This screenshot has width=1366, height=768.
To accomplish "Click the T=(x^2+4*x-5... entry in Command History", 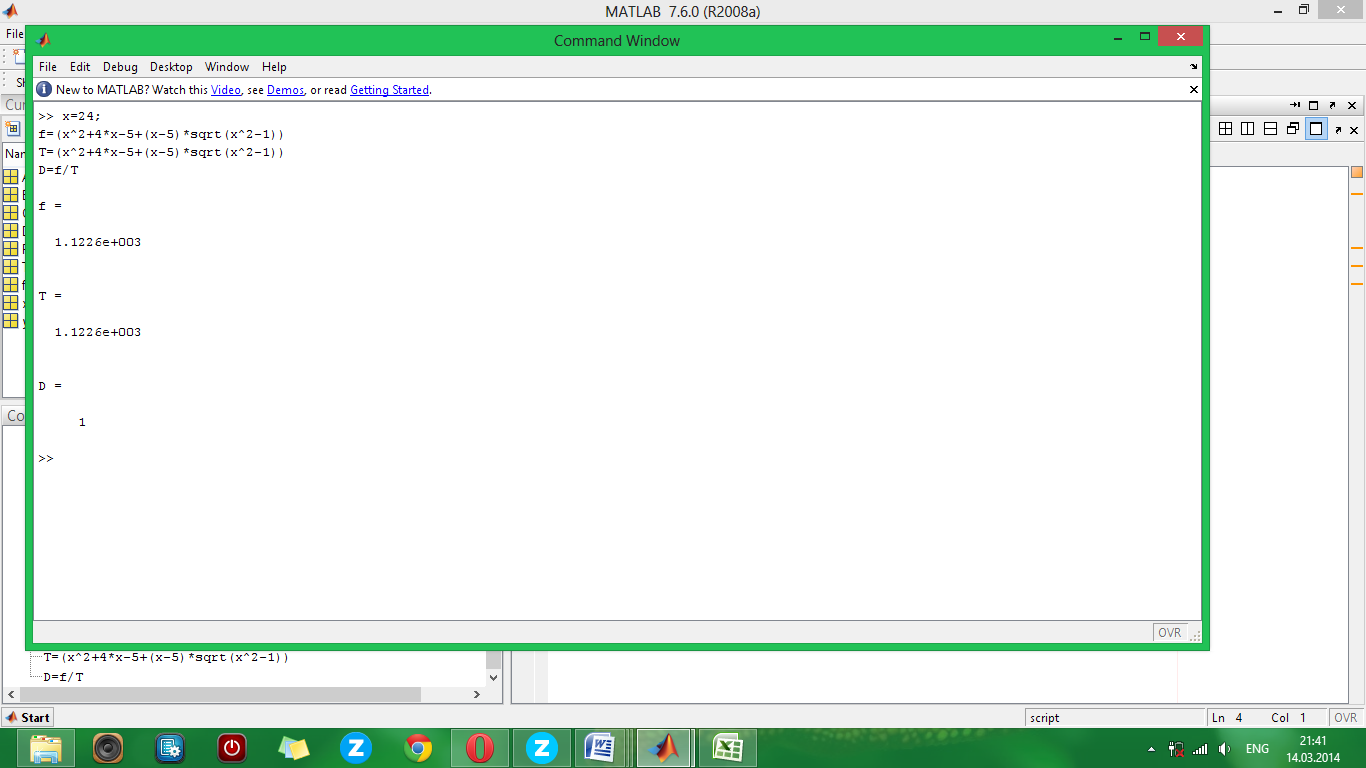I will point(166,657).
